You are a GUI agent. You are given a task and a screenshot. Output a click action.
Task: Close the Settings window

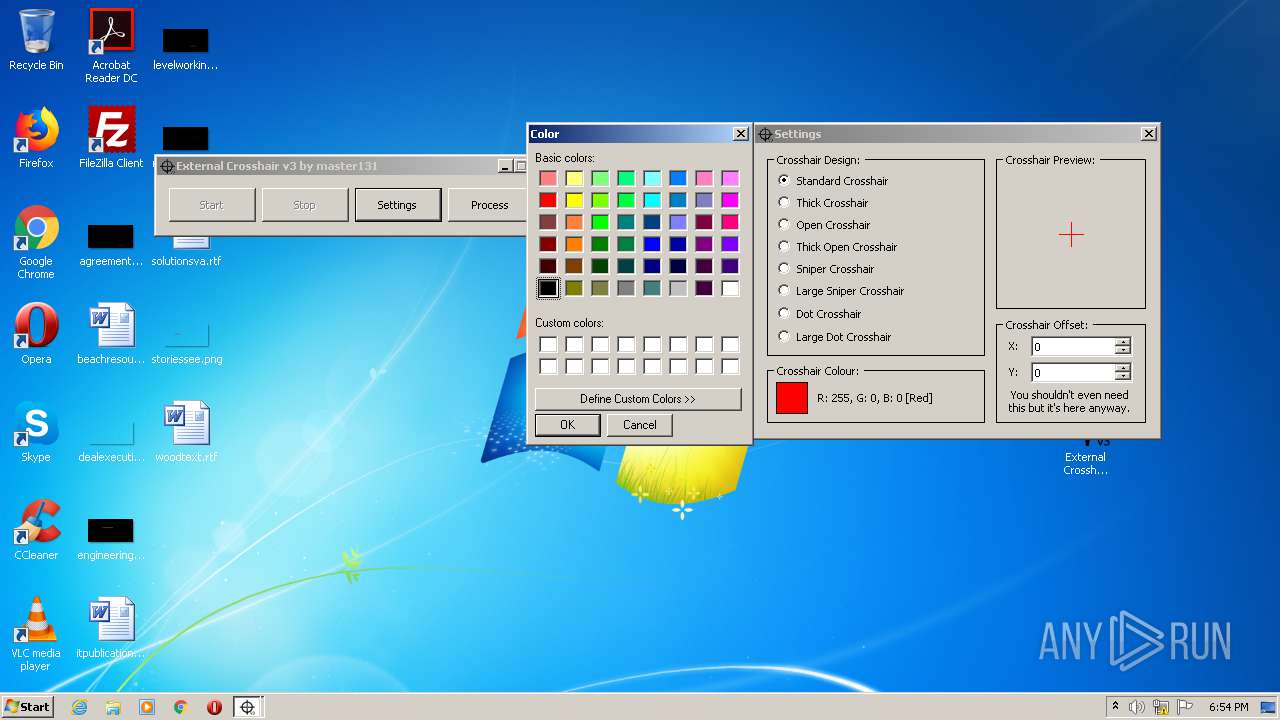[x=1149, y=133]
